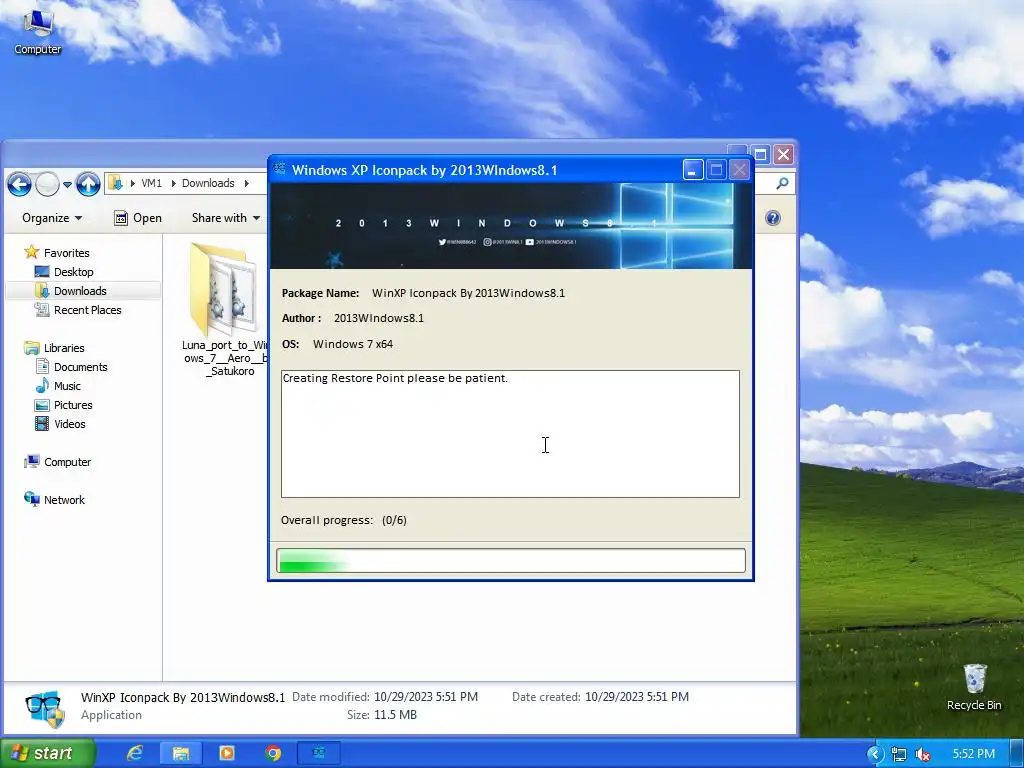Image resolution: width=1024 pixels, height=768 pixels.
Task: Click the Favorites star icon
Action: pyautogui.click(x=31, y=252)
